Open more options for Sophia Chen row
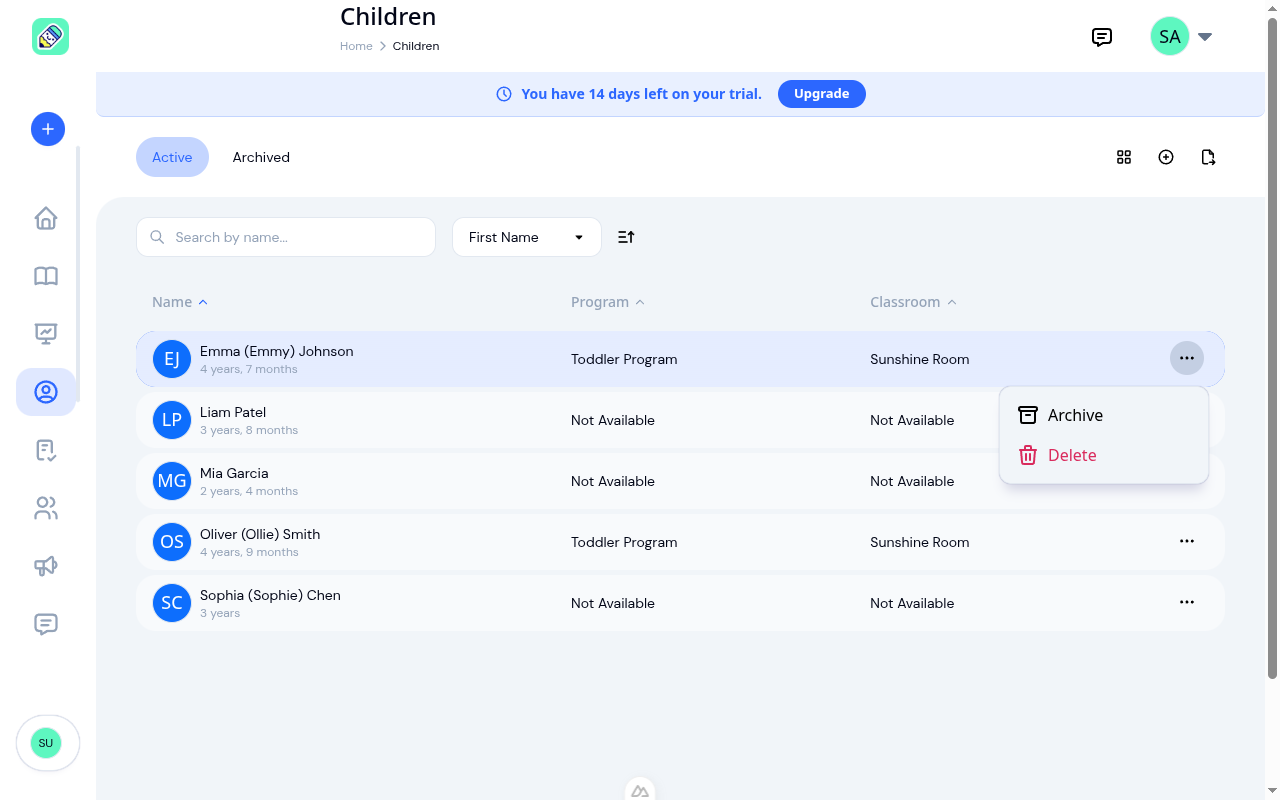The width and height of the screenshot is (1280, 800). (1187, 602)
